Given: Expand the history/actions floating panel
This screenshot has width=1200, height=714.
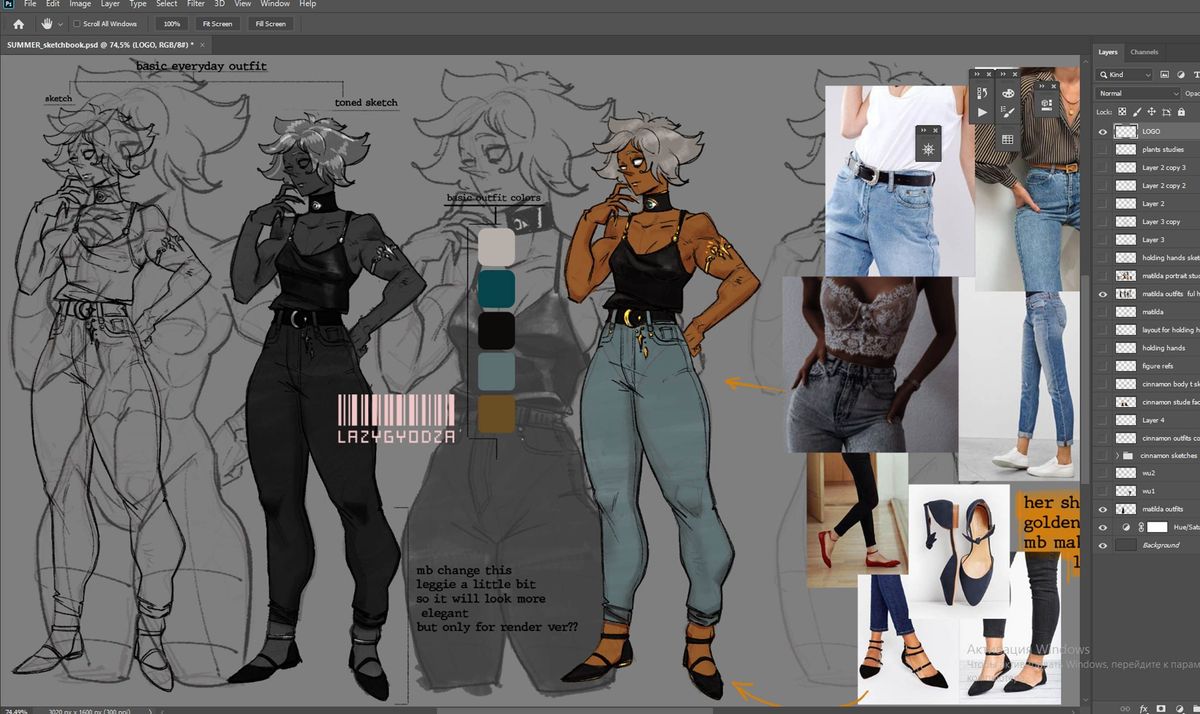Looking at the screenshot, I should click(977, 74).
